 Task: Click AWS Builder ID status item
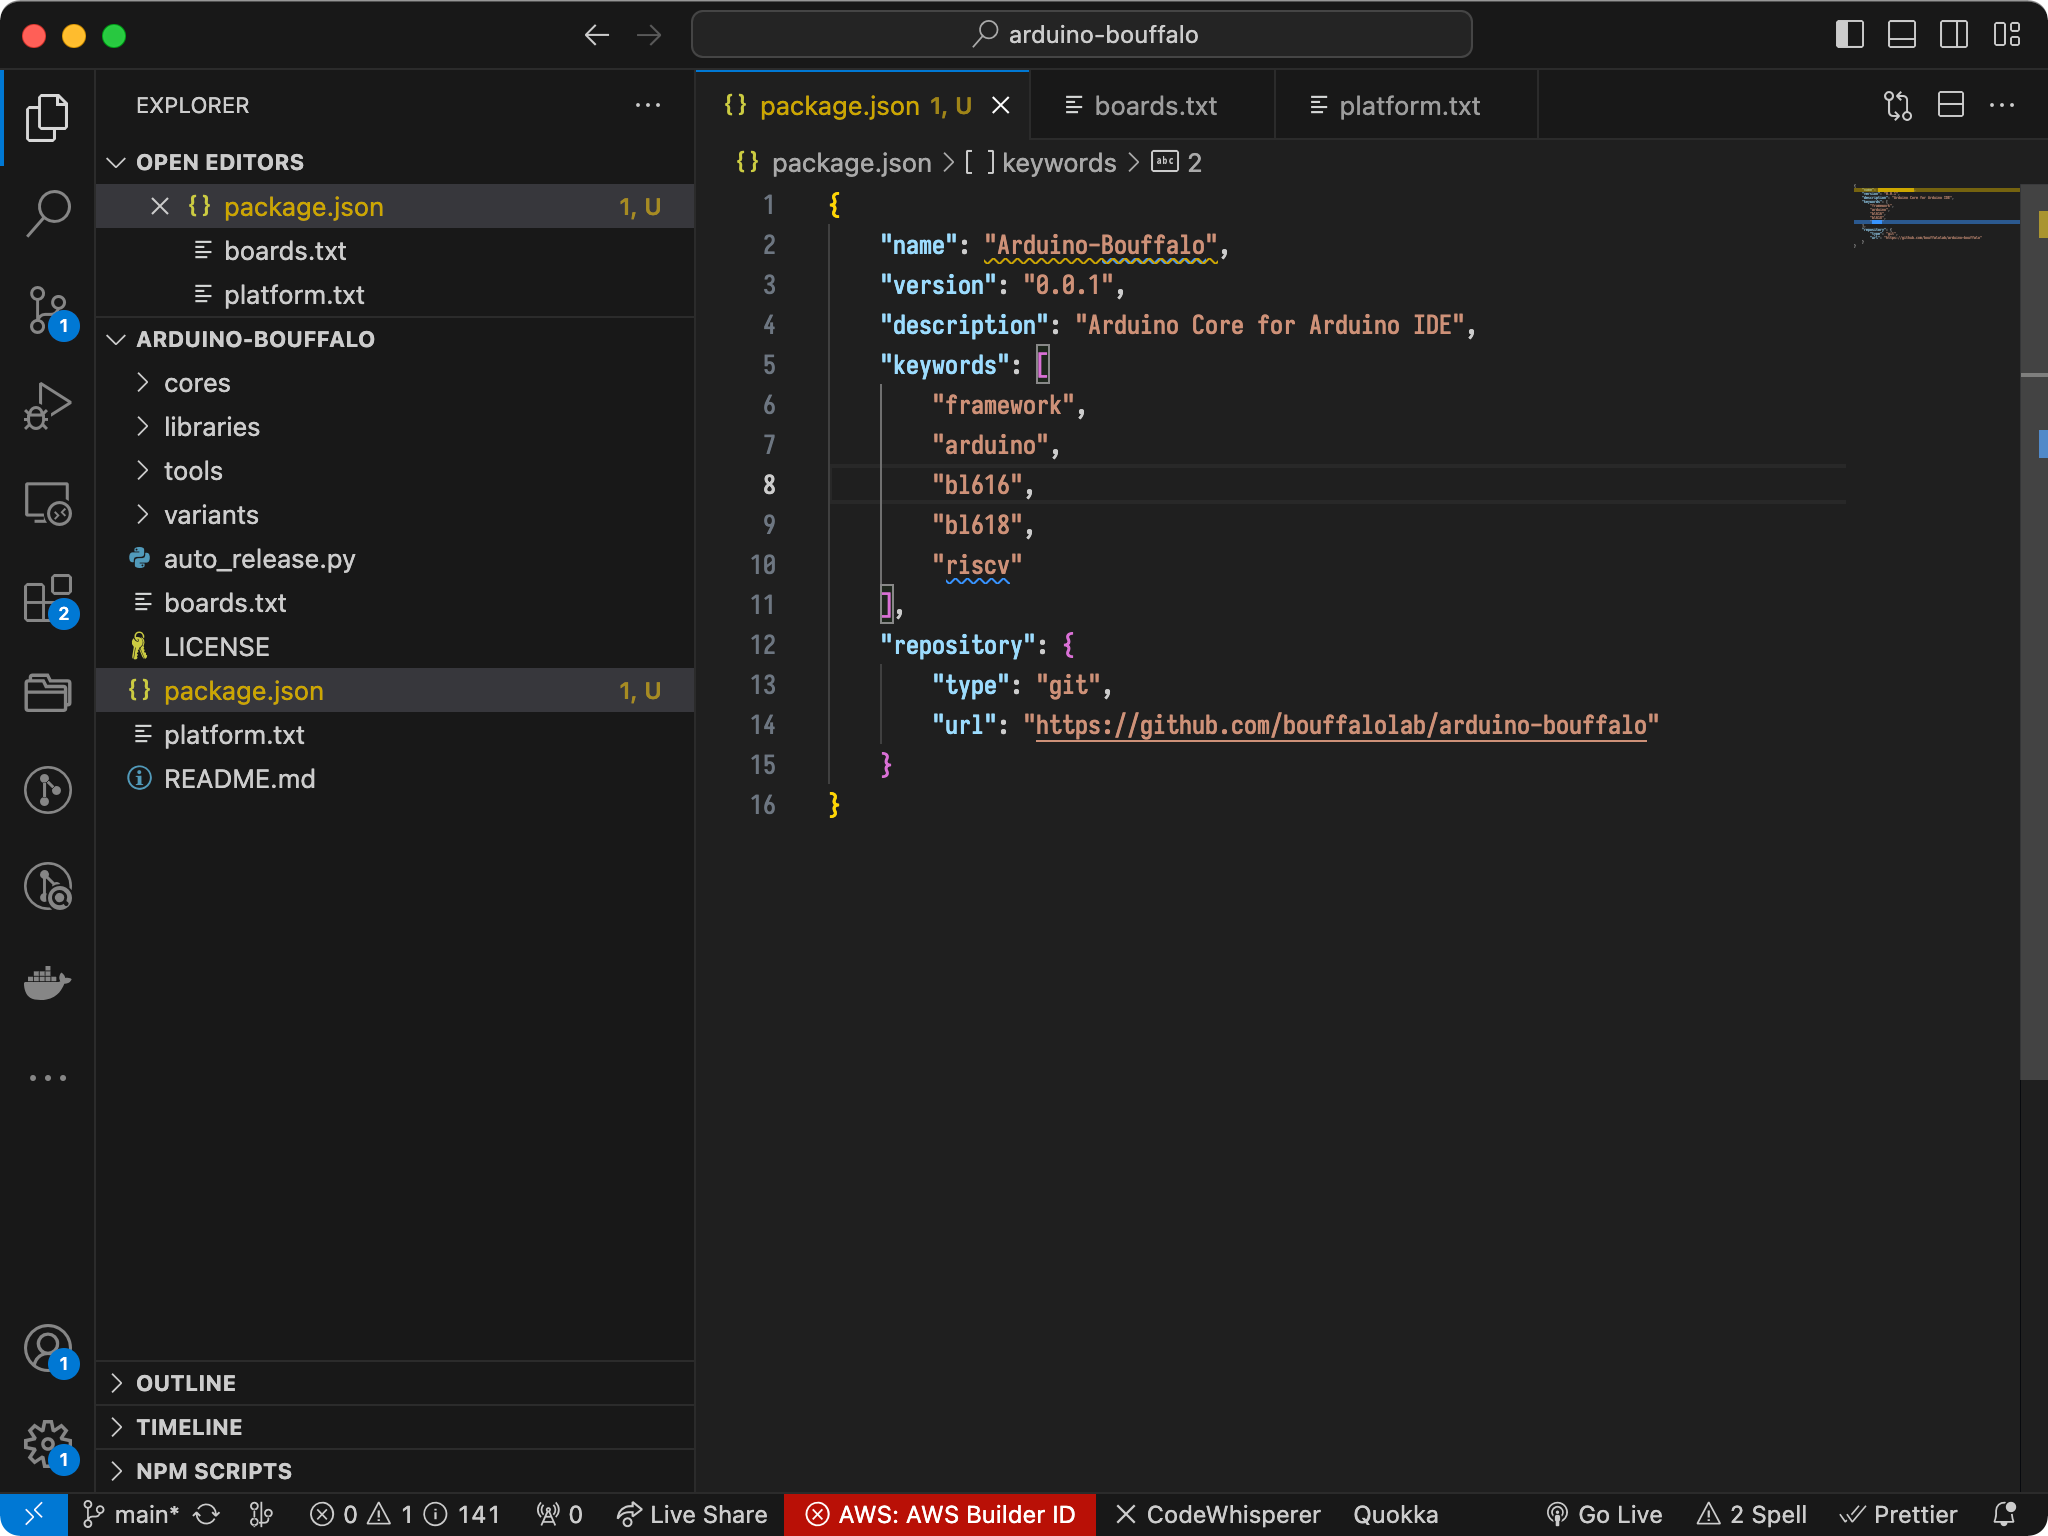coord(940,1515)
